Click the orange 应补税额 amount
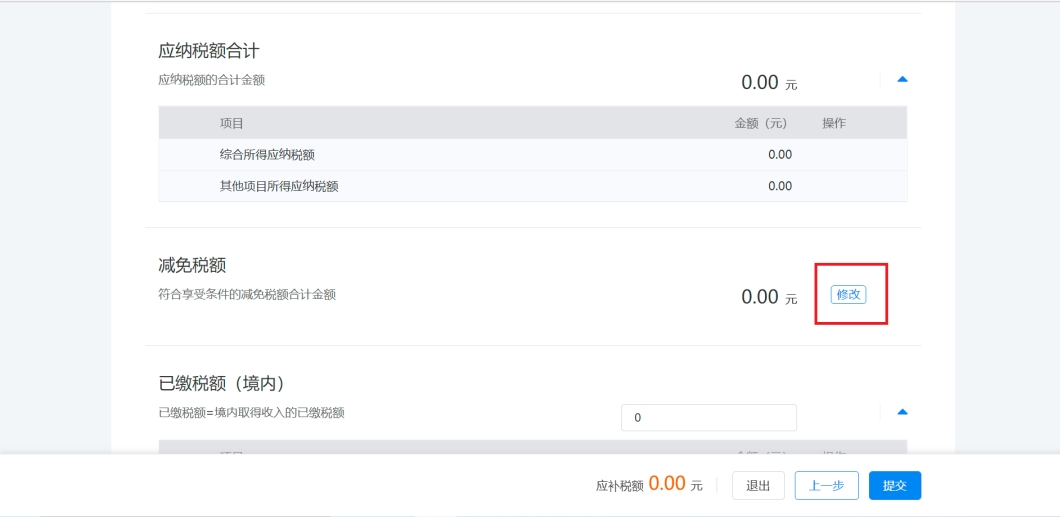Viewport: 1060px width, 517px height. (667, 483)
